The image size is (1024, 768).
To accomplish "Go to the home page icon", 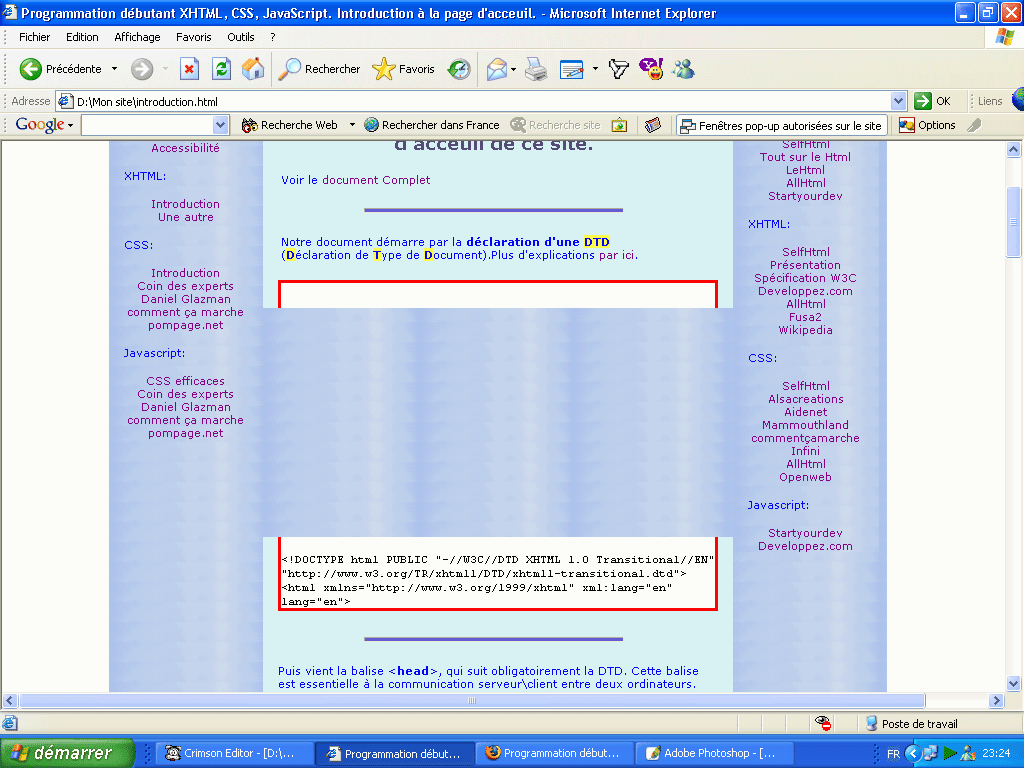I will point(253,69).
